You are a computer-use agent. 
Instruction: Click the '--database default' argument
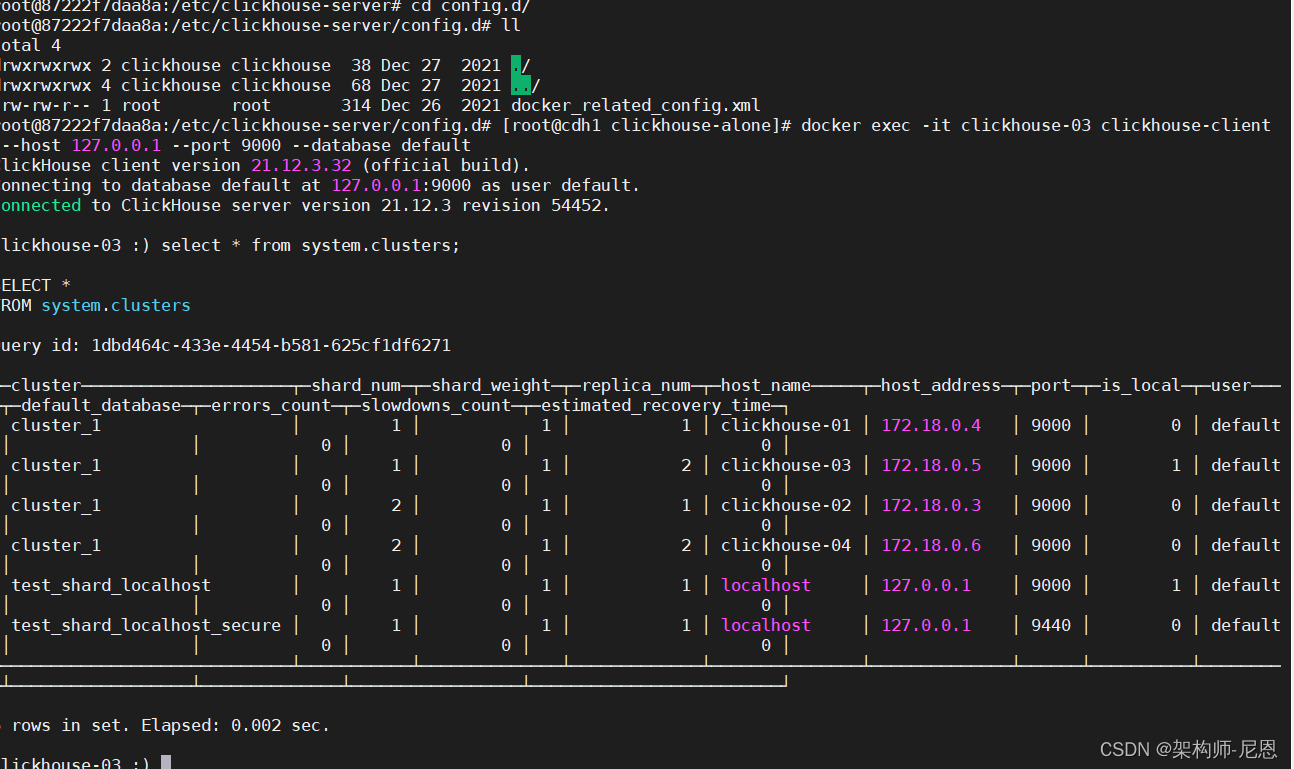(x=381, y=145)
